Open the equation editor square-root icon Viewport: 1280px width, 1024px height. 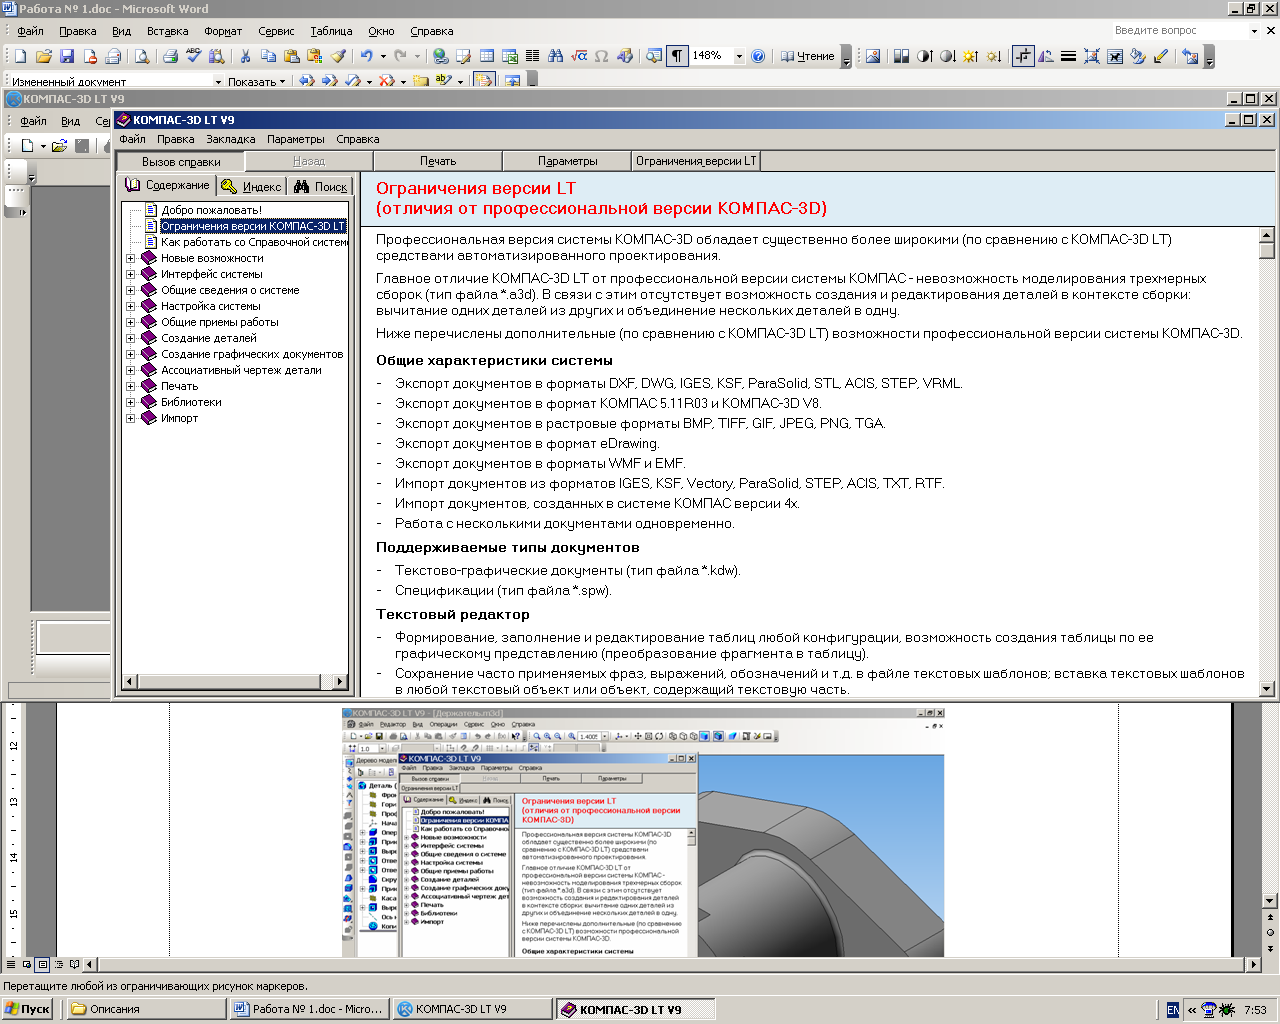click(x=579, y=56)
